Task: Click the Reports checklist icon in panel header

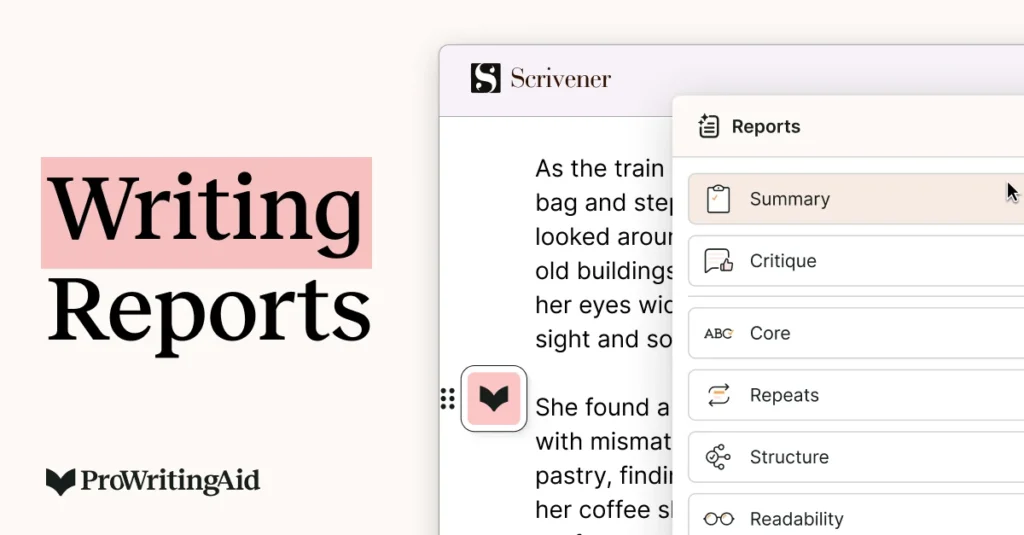Action: click(709, 126)
